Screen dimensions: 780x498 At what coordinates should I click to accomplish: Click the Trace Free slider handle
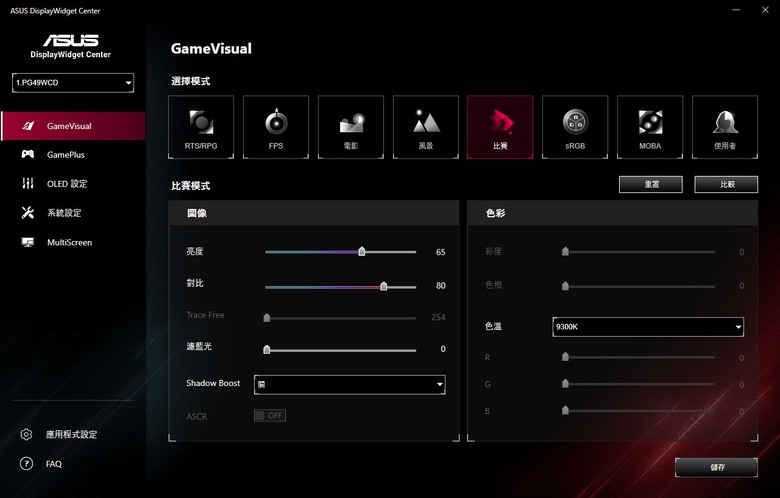pos(267,317)
